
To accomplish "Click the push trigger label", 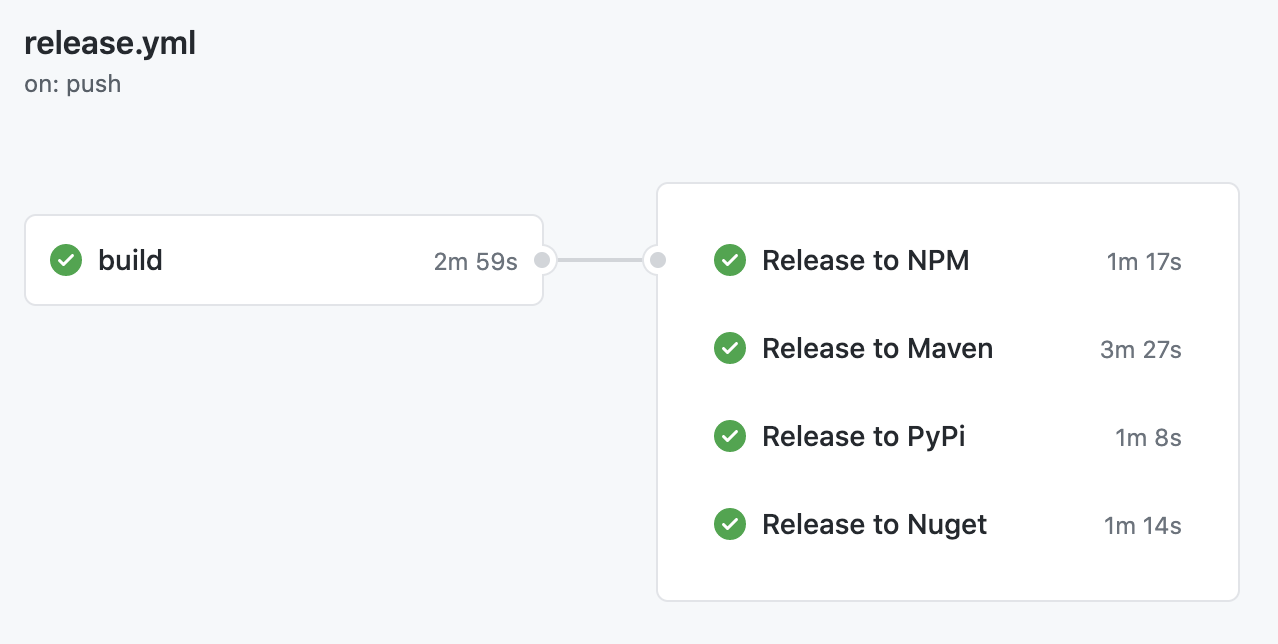I will click(72, 83).
